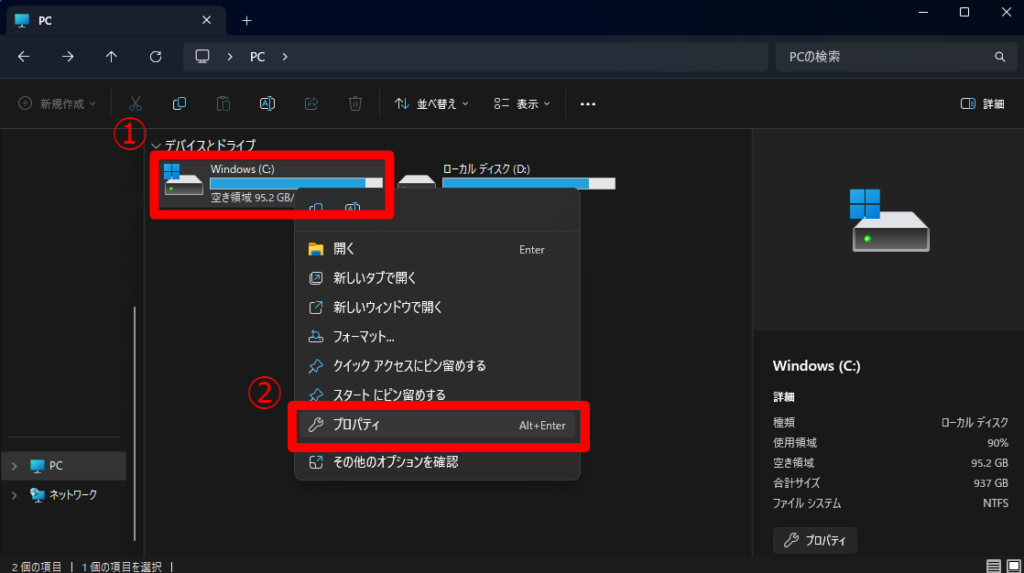This screenshot has height=573, width=1024.
Task: Choose 新しいウィンドウで開く in context menu
Action: tap(437, 307)
